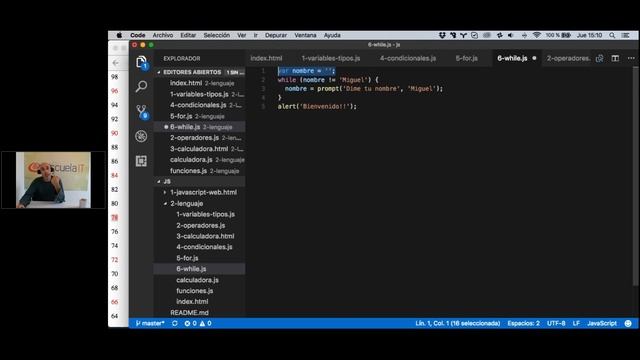Click the '1 sin guardar' badge
This screenshot has height=360, width=640.
[235, 72]
